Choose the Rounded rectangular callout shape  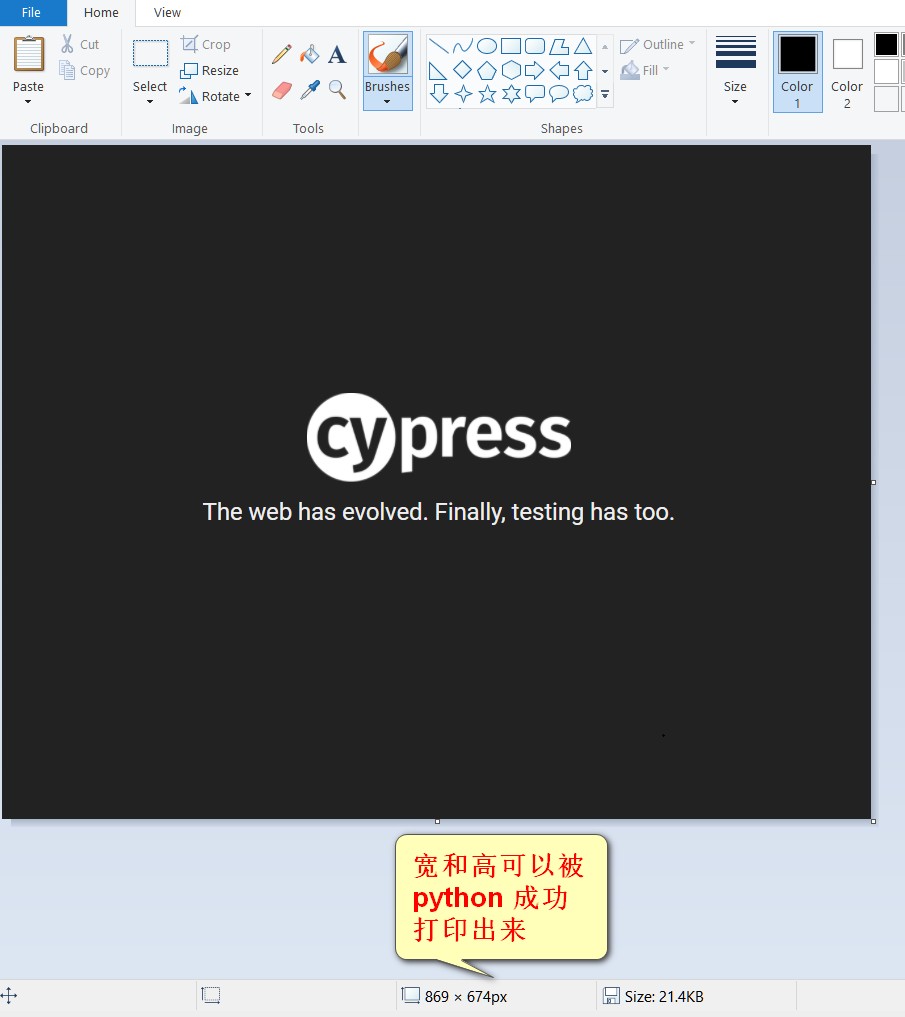[535, 94]
